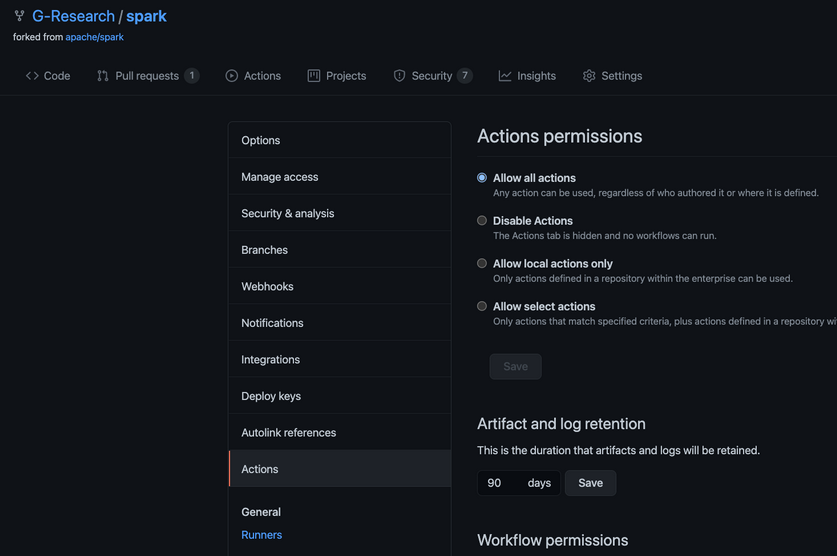Image resolution: width=837 pixels, height=556 pixels.
Task: Click the Projects board icon
Action: (x=314, y=76)
